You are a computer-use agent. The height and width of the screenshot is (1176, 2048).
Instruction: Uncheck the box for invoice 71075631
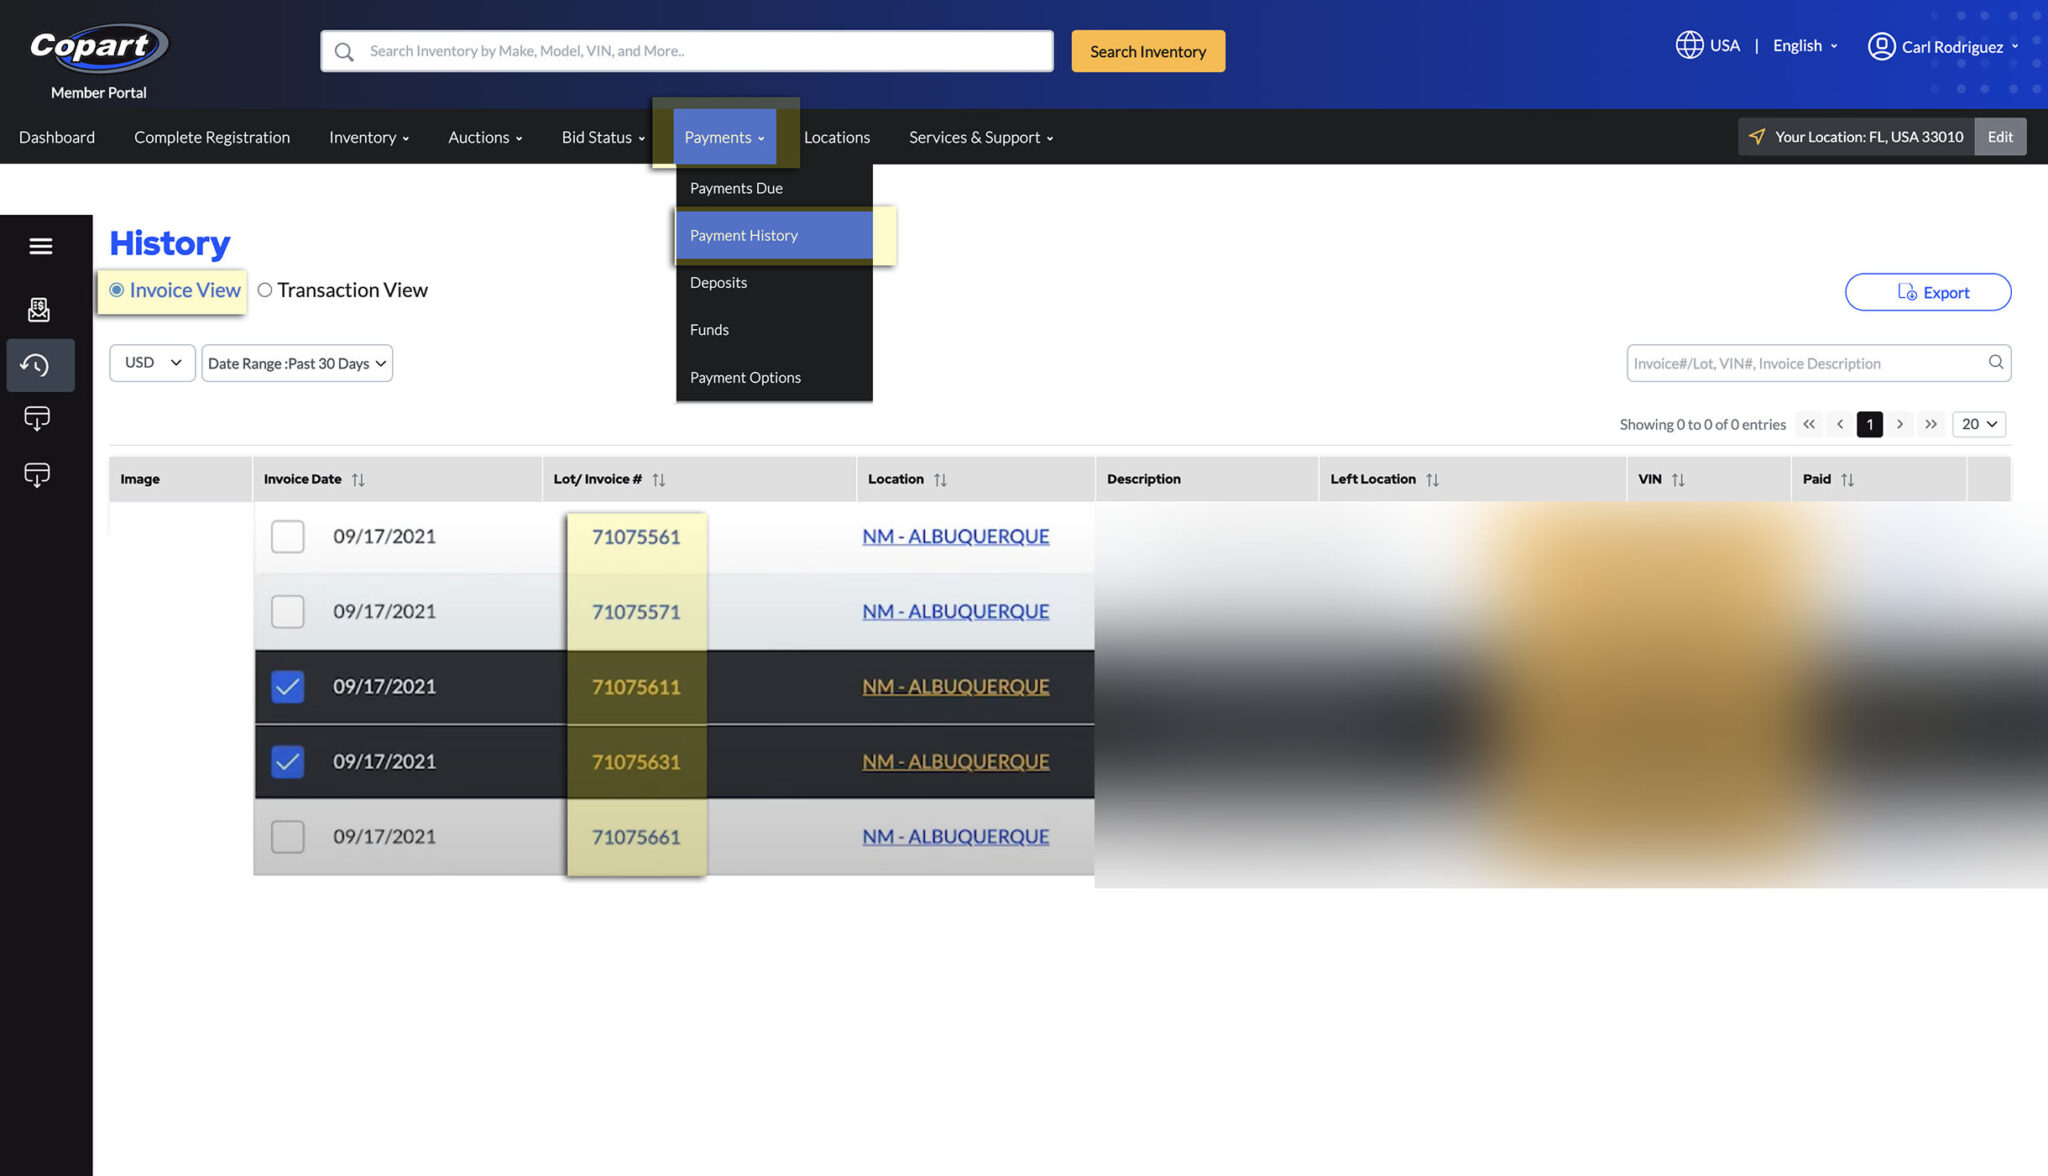[288, 762]
